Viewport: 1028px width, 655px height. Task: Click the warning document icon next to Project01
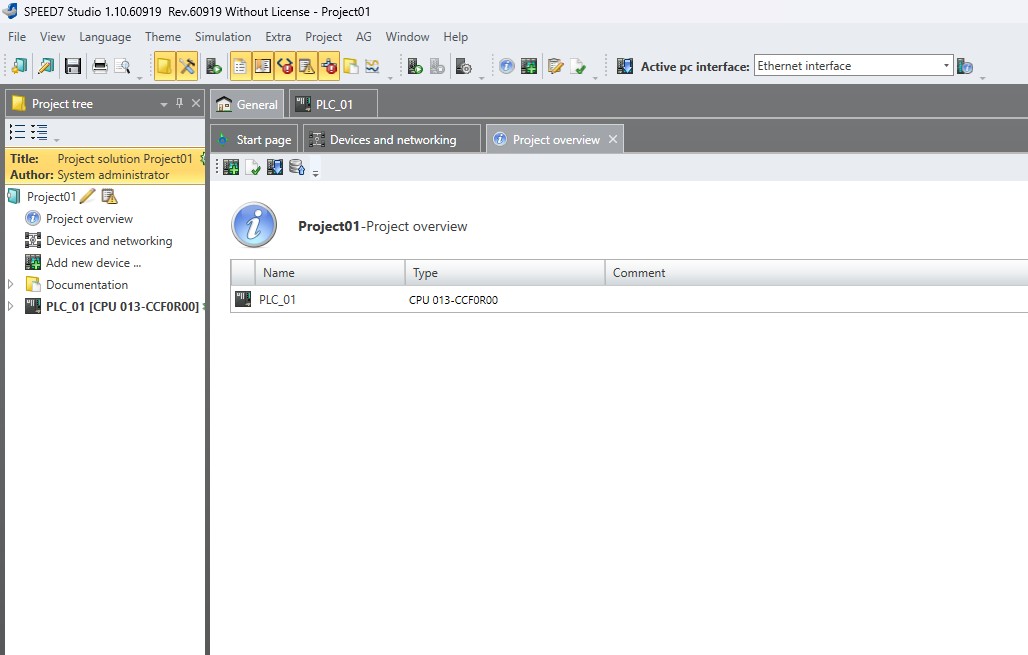coord(109,196)
